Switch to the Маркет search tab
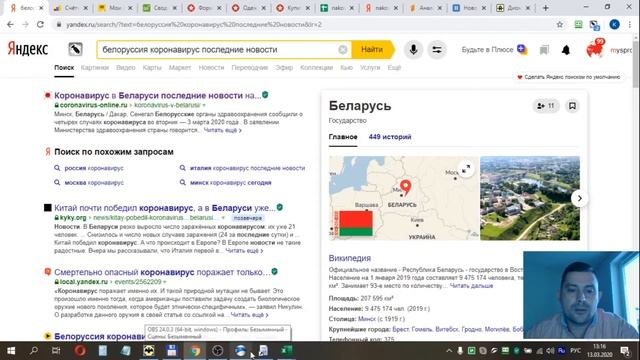The height and width of the screenshot is (360, 640). point(180,68)
